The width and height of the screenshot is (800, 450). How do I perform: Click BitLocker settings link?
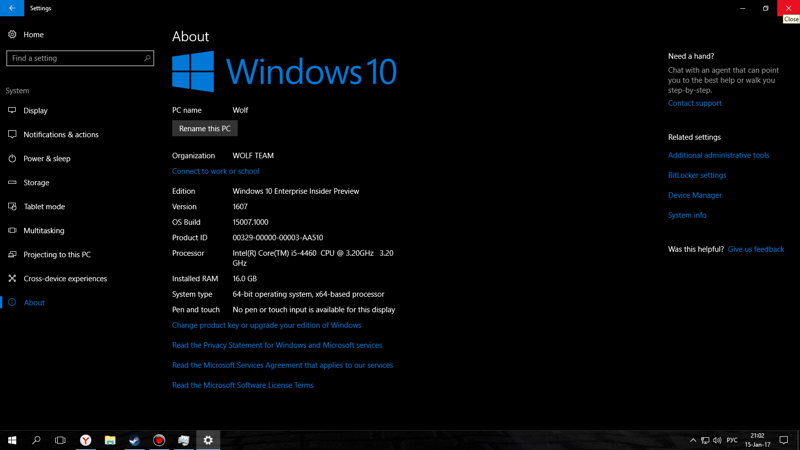tap(697, 175)
